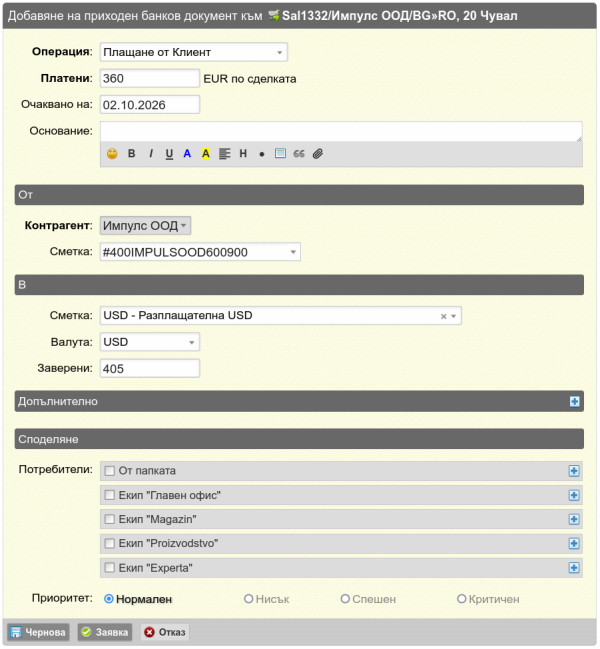Click the Споделяне section header

pos(299,439)
